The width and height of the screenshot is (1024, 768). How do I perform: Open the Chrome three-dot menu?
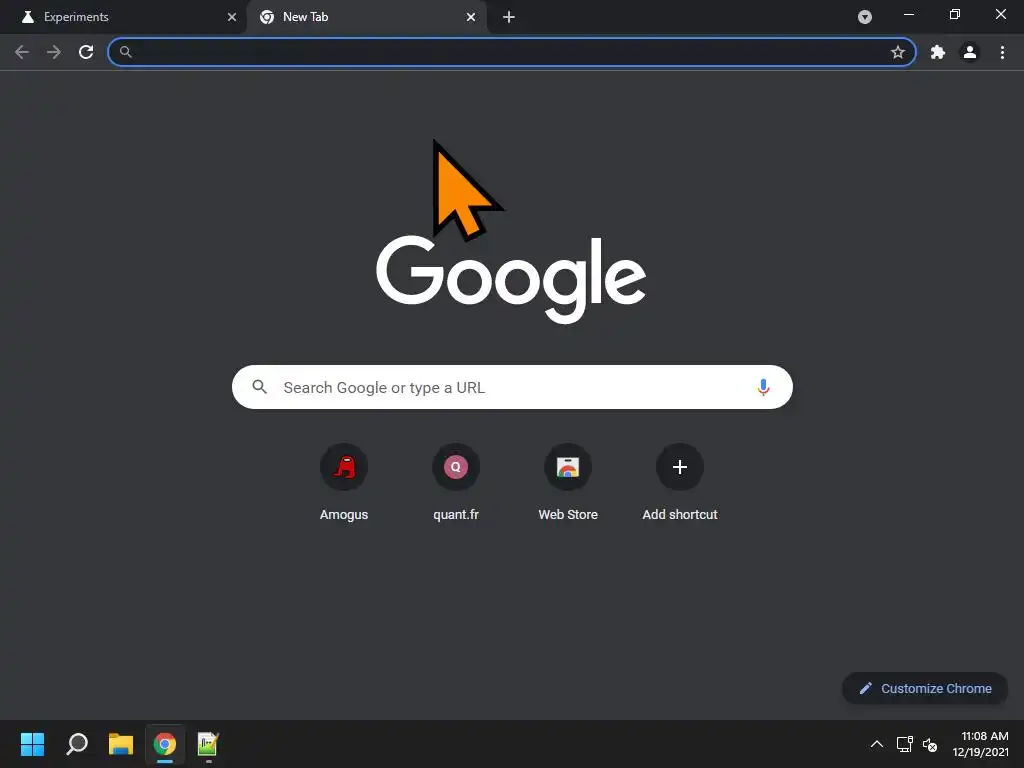click(1002, 52)
